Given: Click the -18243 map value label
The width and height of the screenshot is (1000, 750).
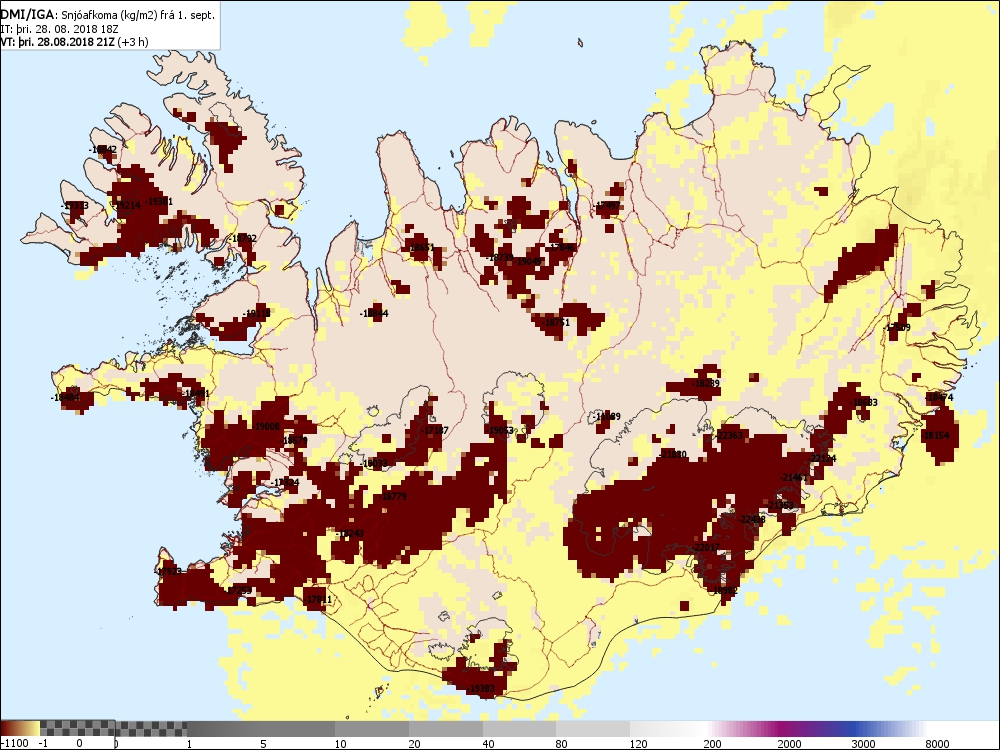Looking at the screenshot, I should point(349,534).
